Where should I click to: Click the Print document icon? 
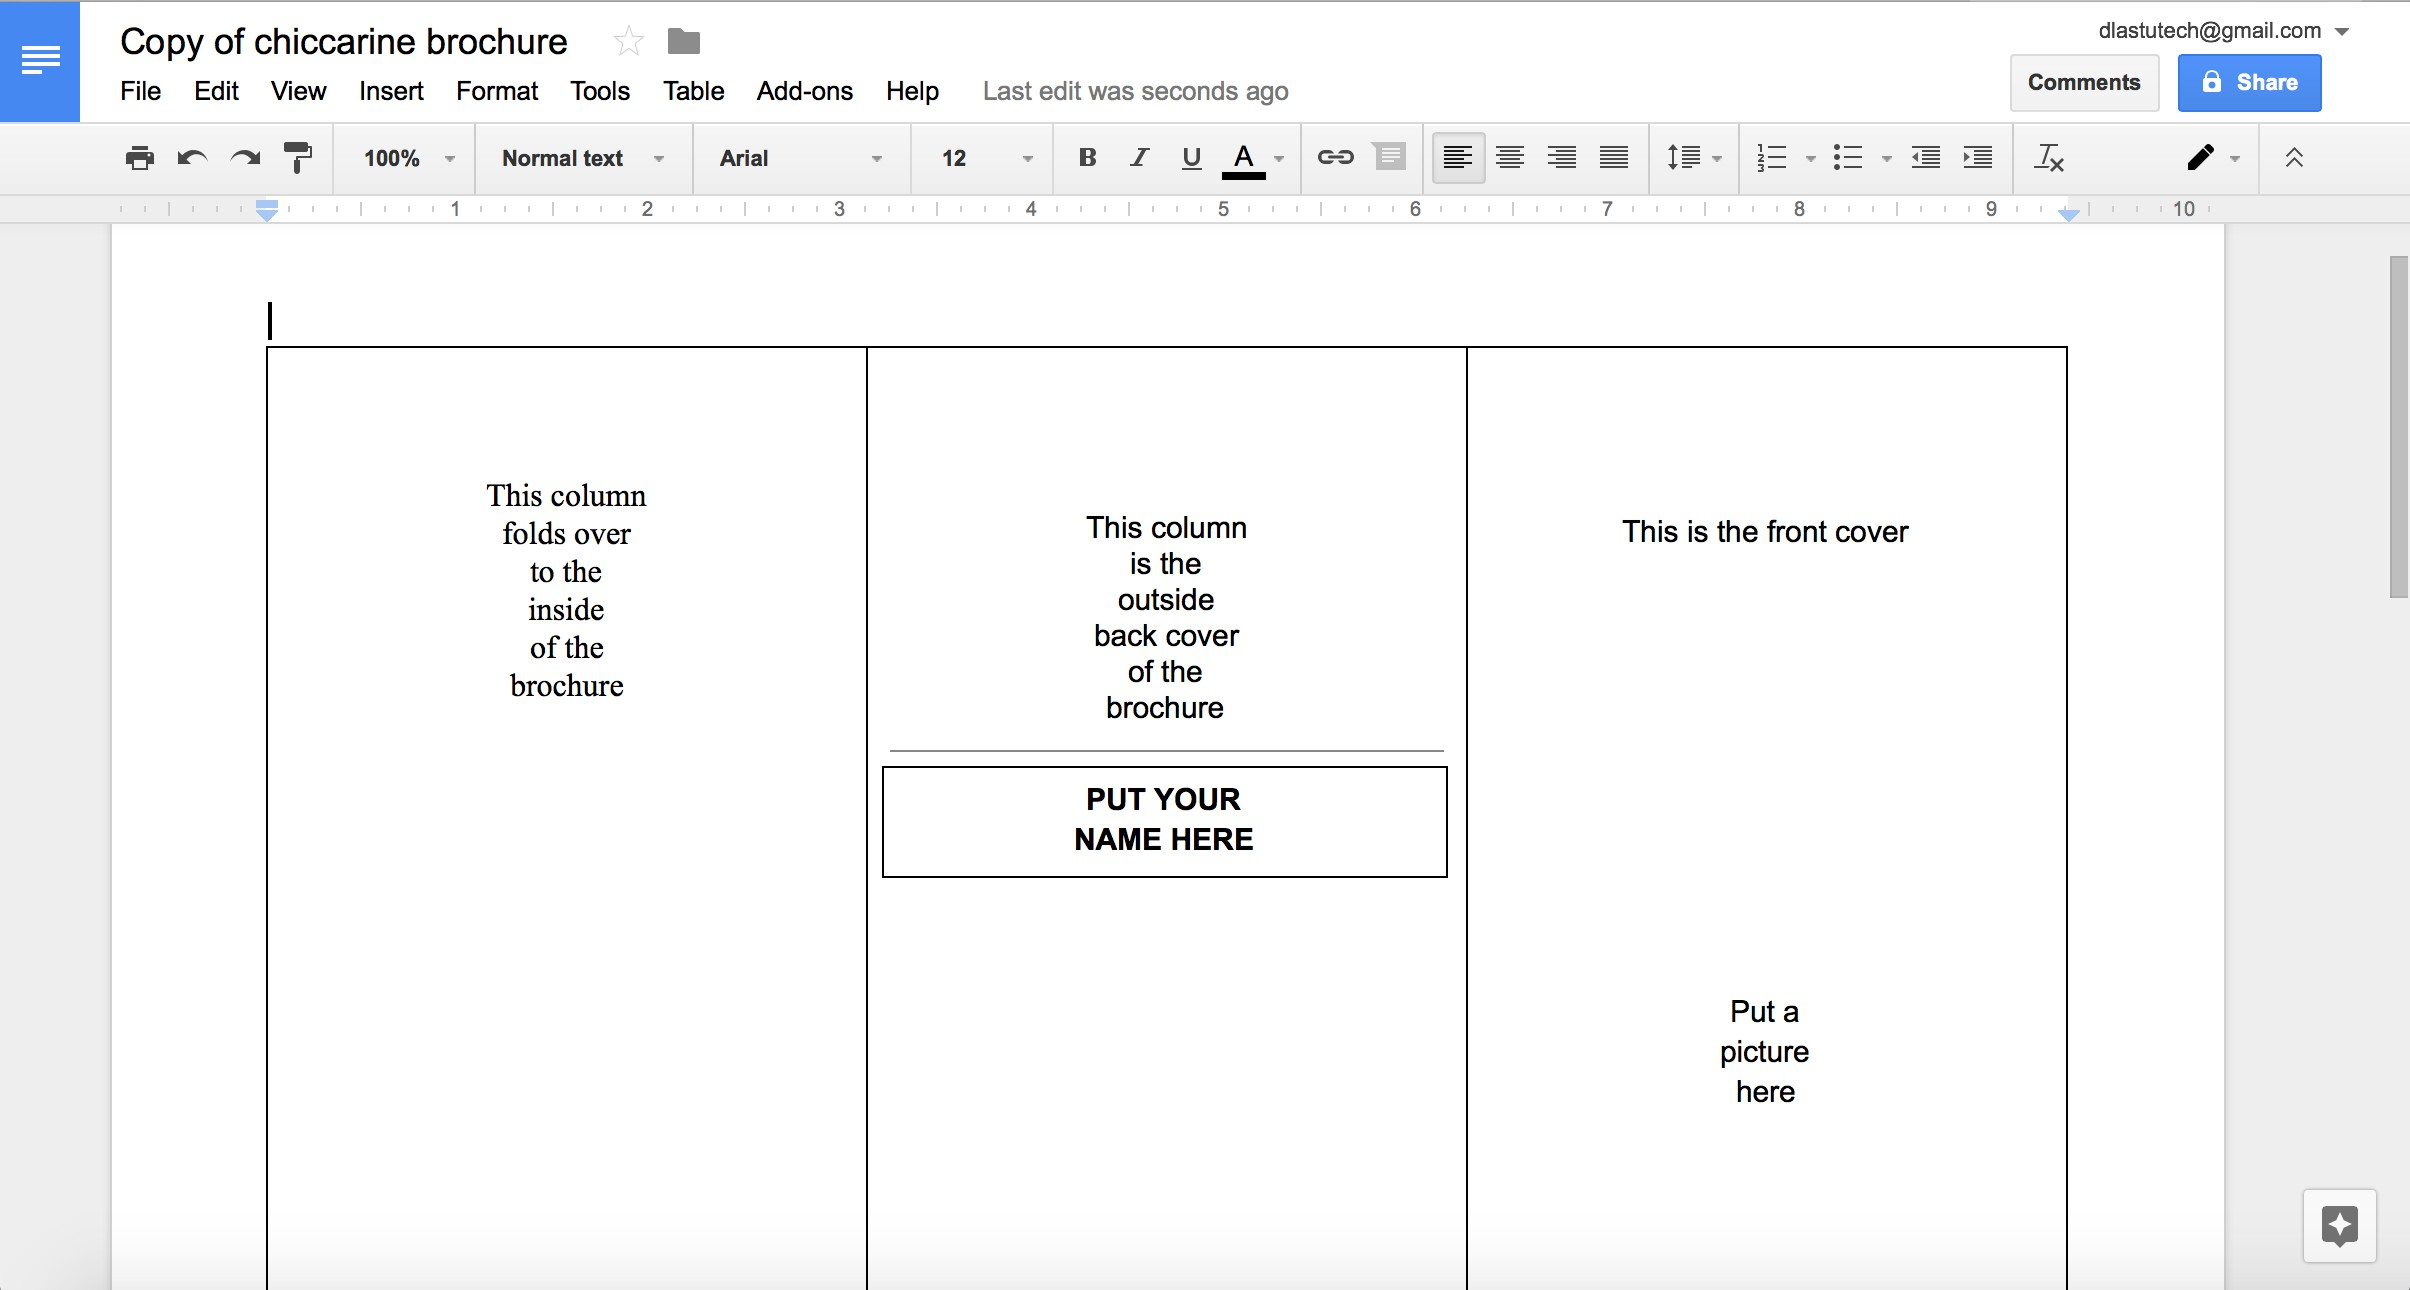pos(139,158)
